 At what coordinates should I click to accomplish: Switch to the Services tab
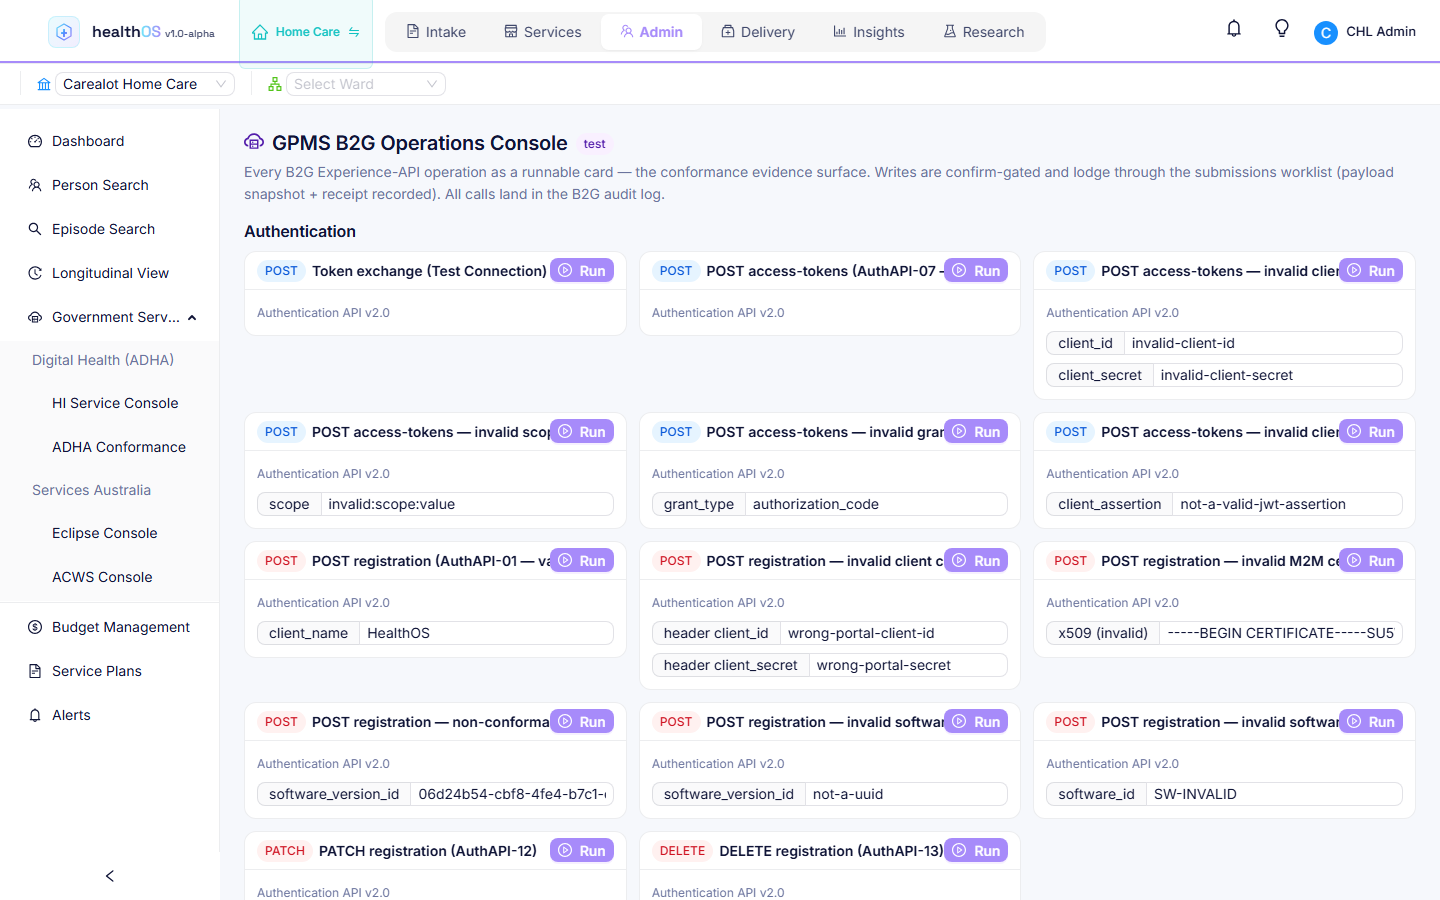(543, 32)
